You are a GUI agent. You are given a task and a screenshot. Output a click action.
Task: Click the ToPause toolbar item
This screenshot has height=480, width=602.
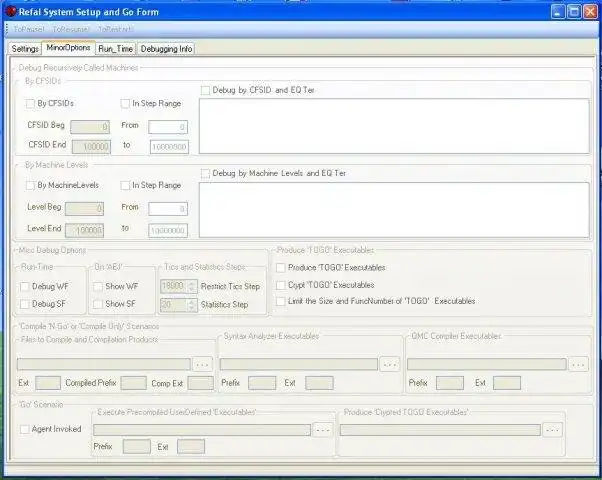(29, 29)
